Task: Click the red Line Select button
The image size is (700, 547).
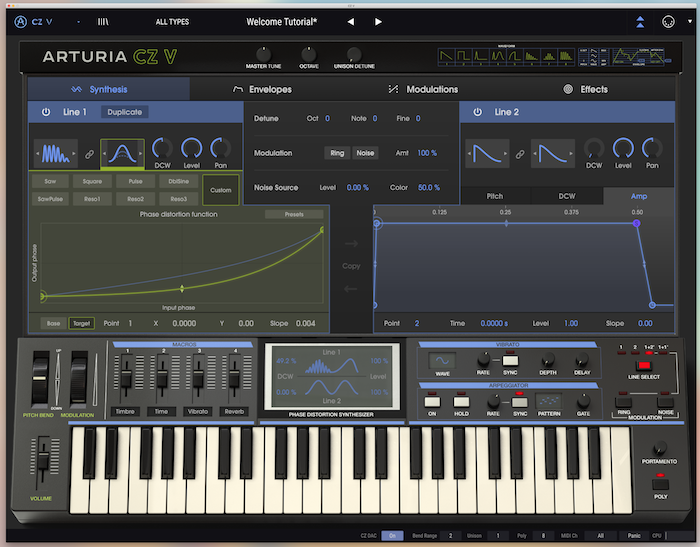Action: 644,365
